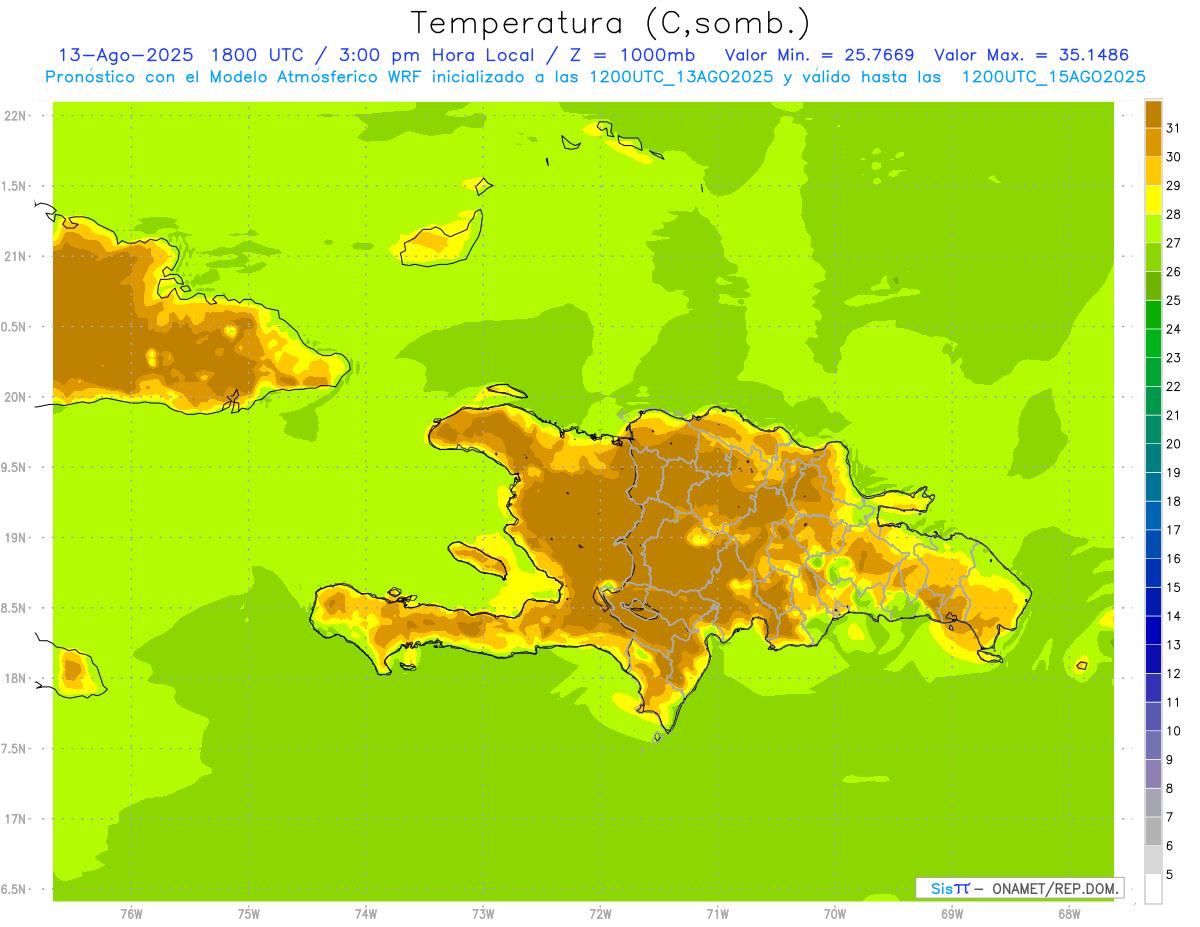Click the green legend swatch between 26 and 27
Screen dimensions: 1200x927
point(1153,257)
